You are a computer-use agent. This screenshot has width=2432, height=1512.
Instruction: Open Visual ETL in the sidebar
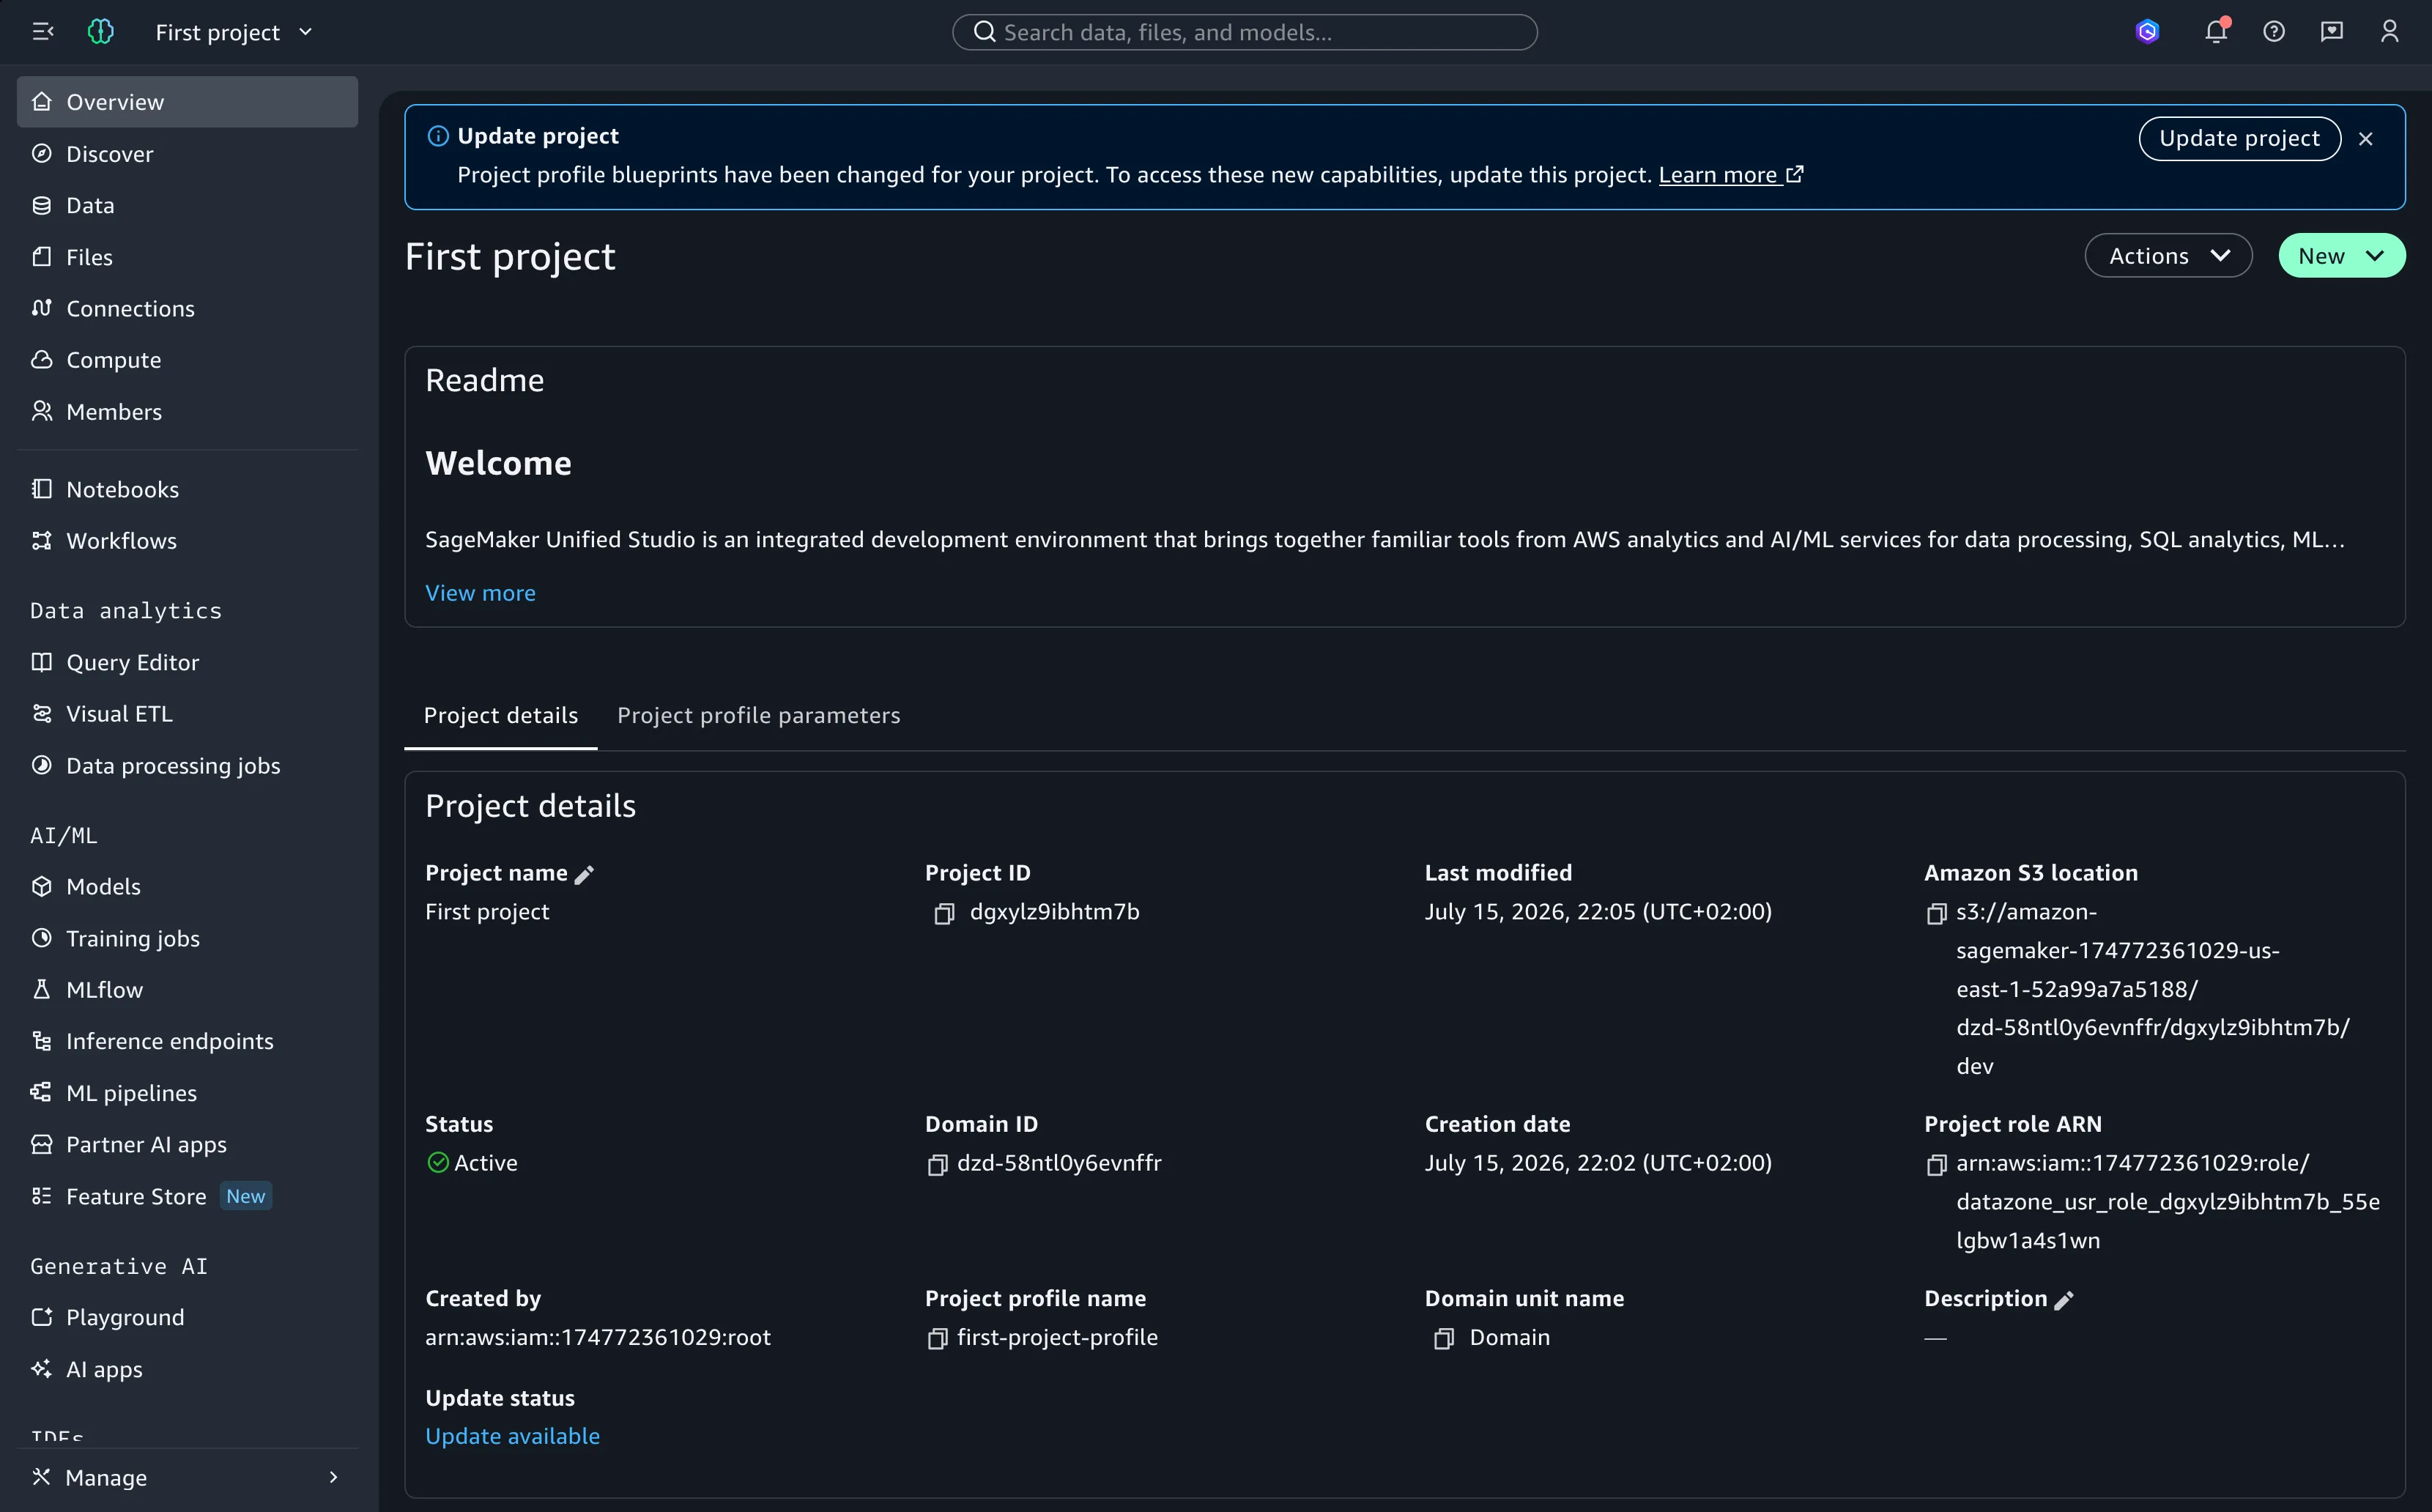coord(187,714)
